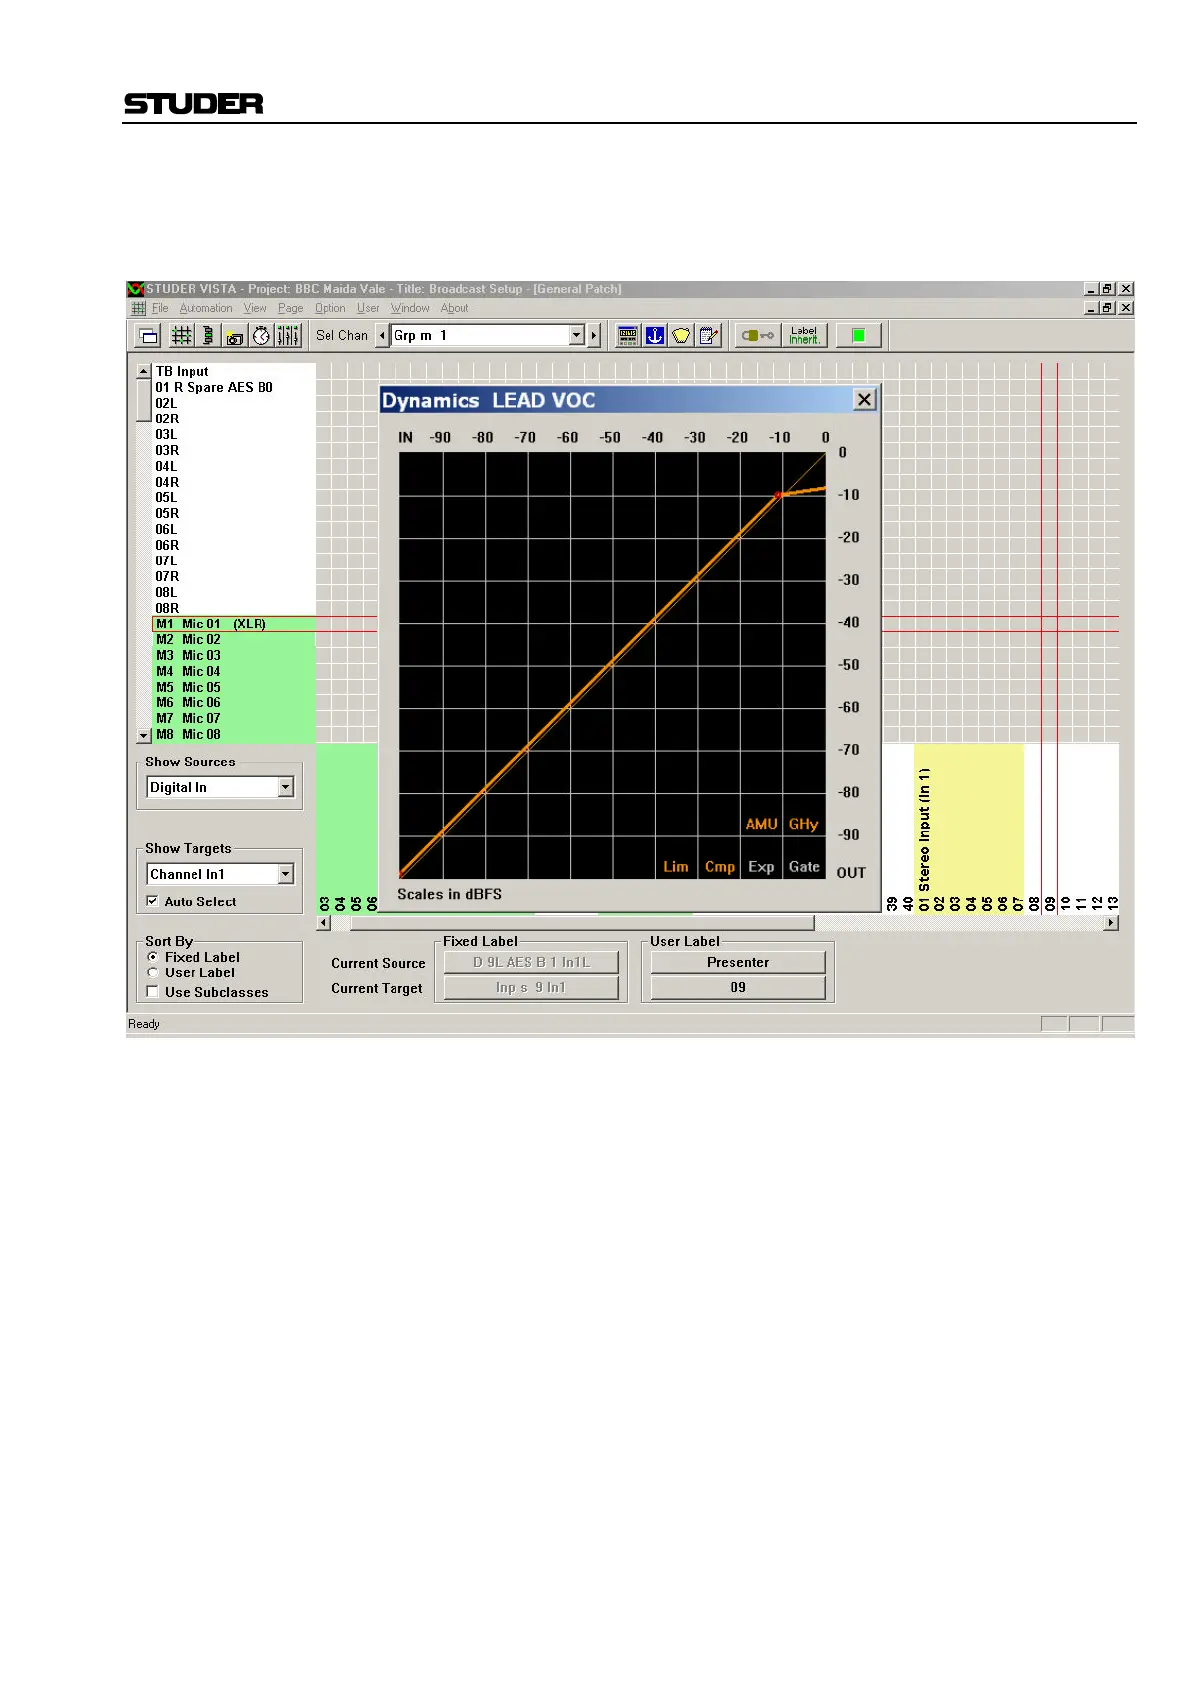The image size is (1190, 1684).
Task: Open the View menu
Action: click(255, 308)
